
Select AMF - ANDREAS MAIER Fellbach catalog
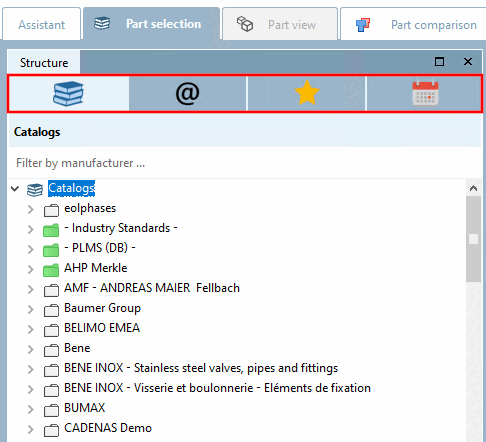click(x=152, y=288)
